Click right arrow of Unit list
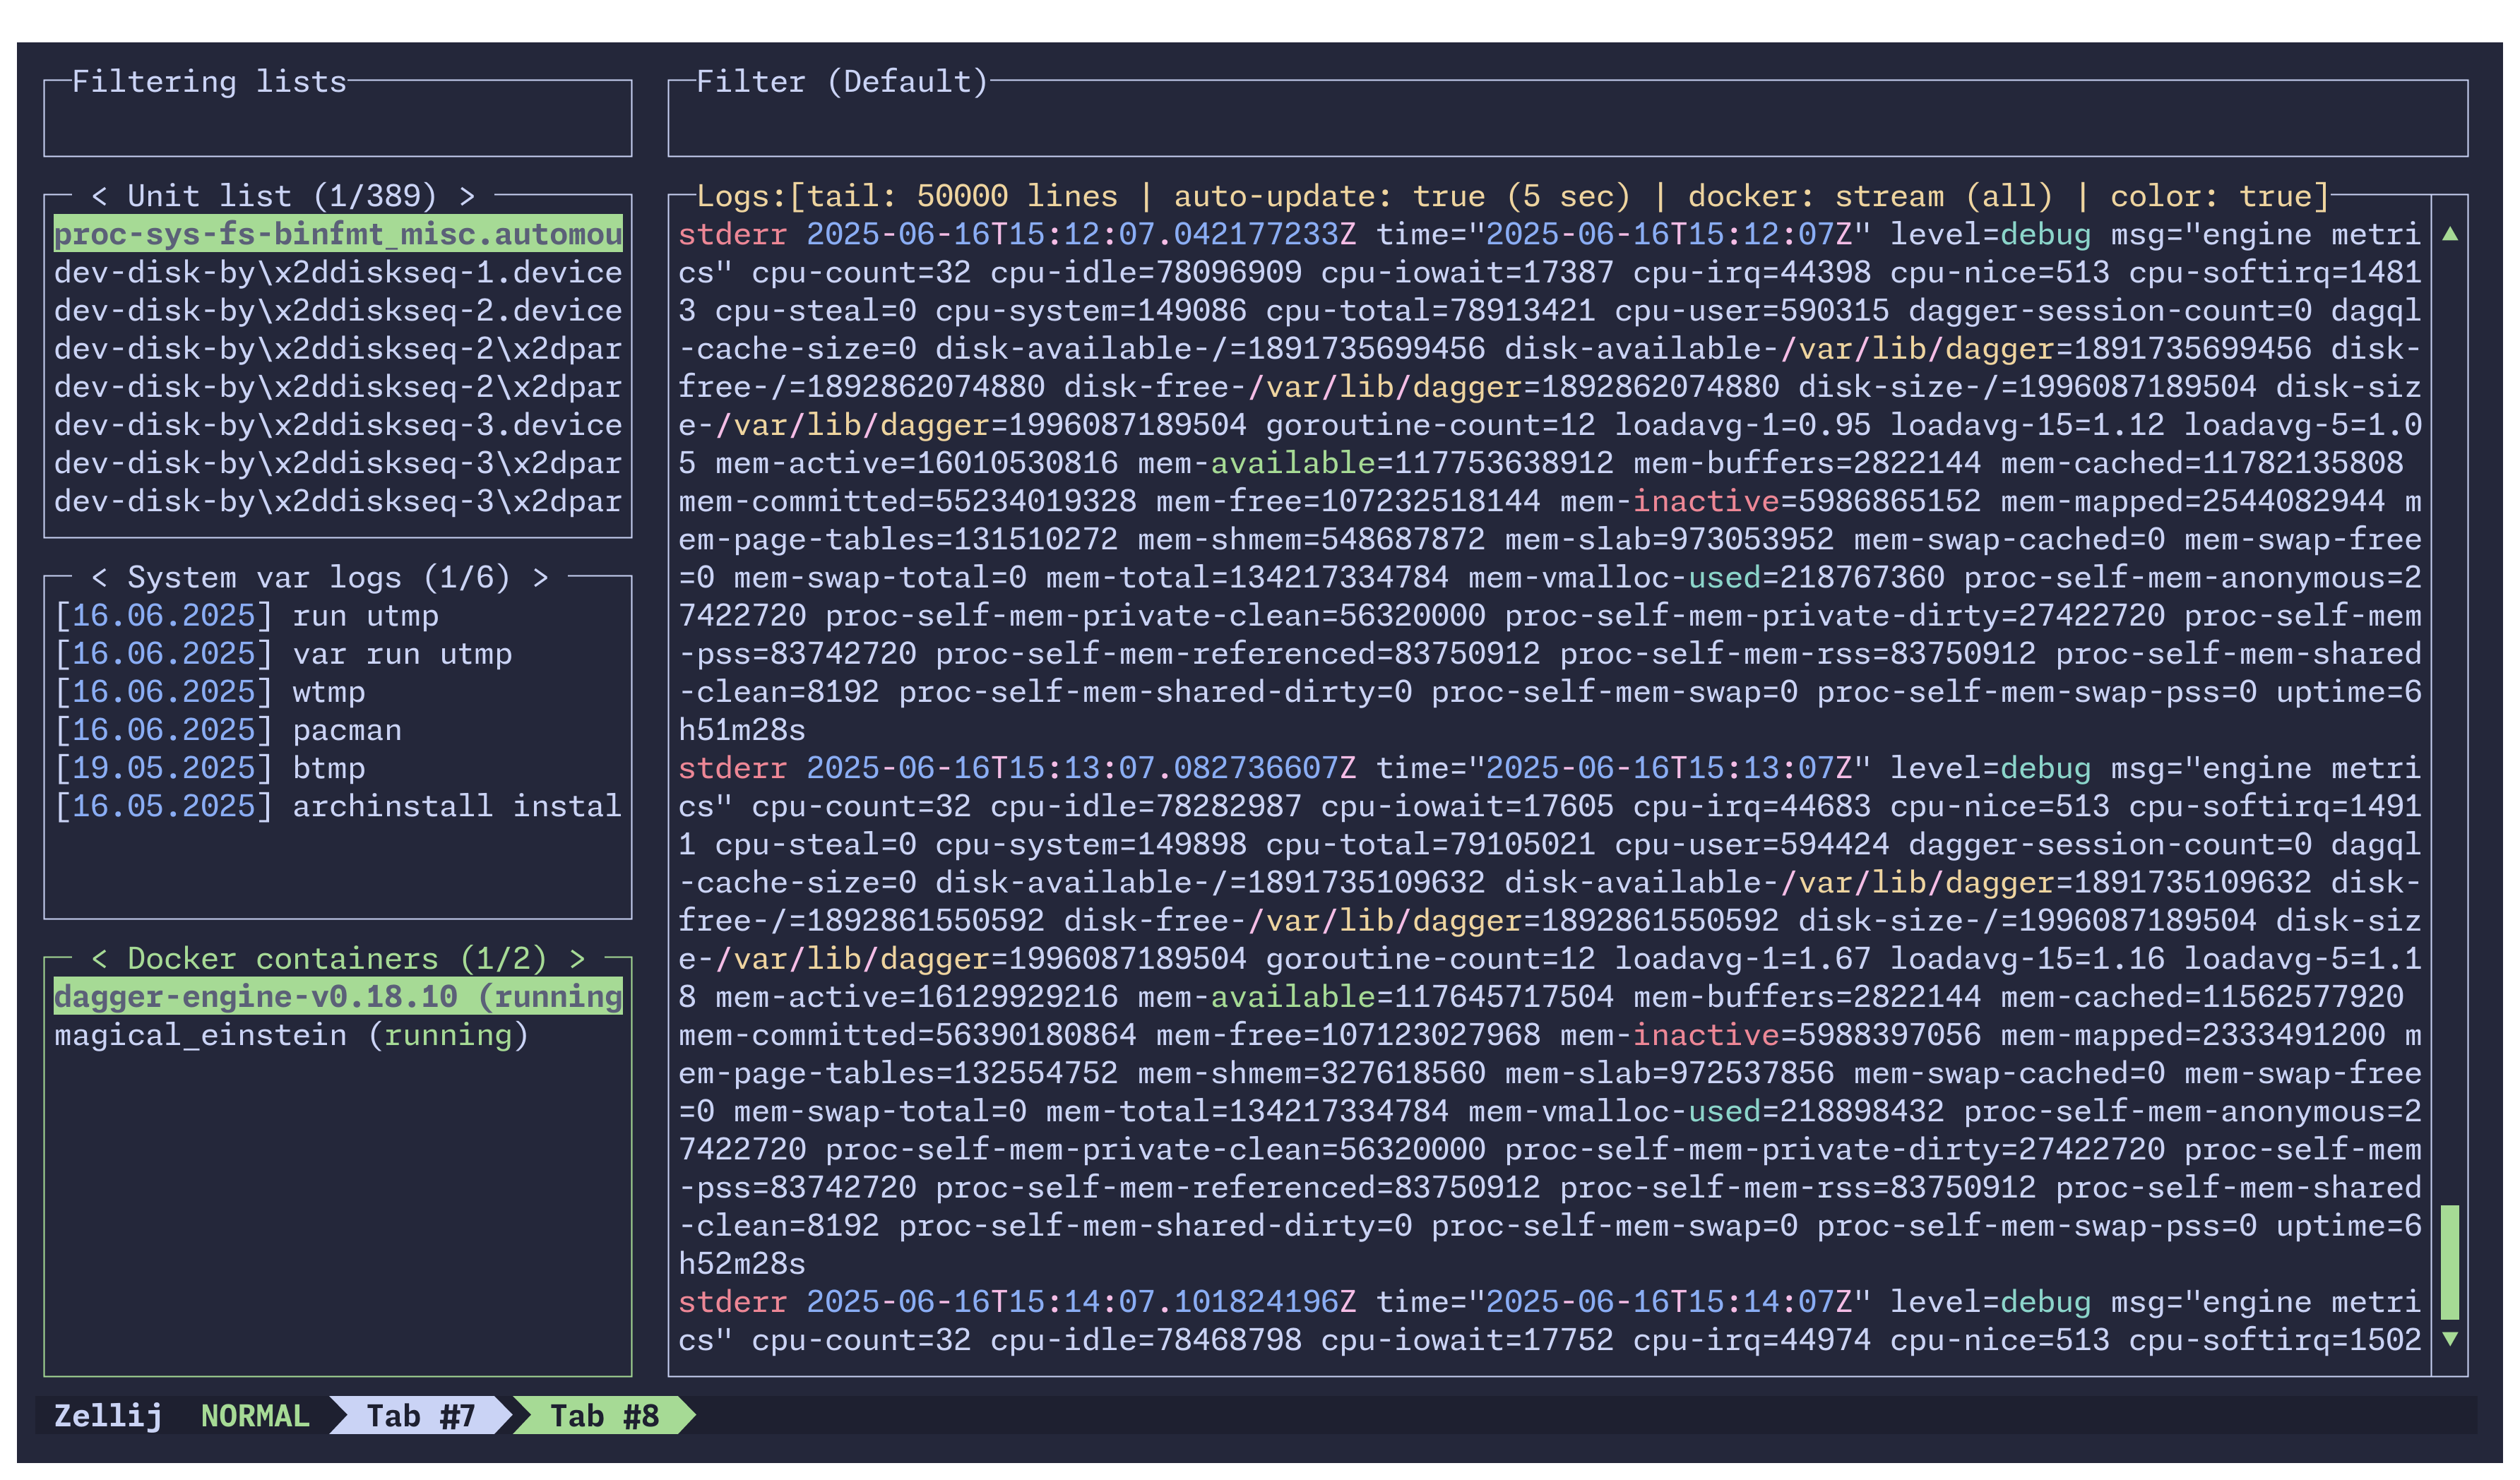 click(x=467, y=196)
